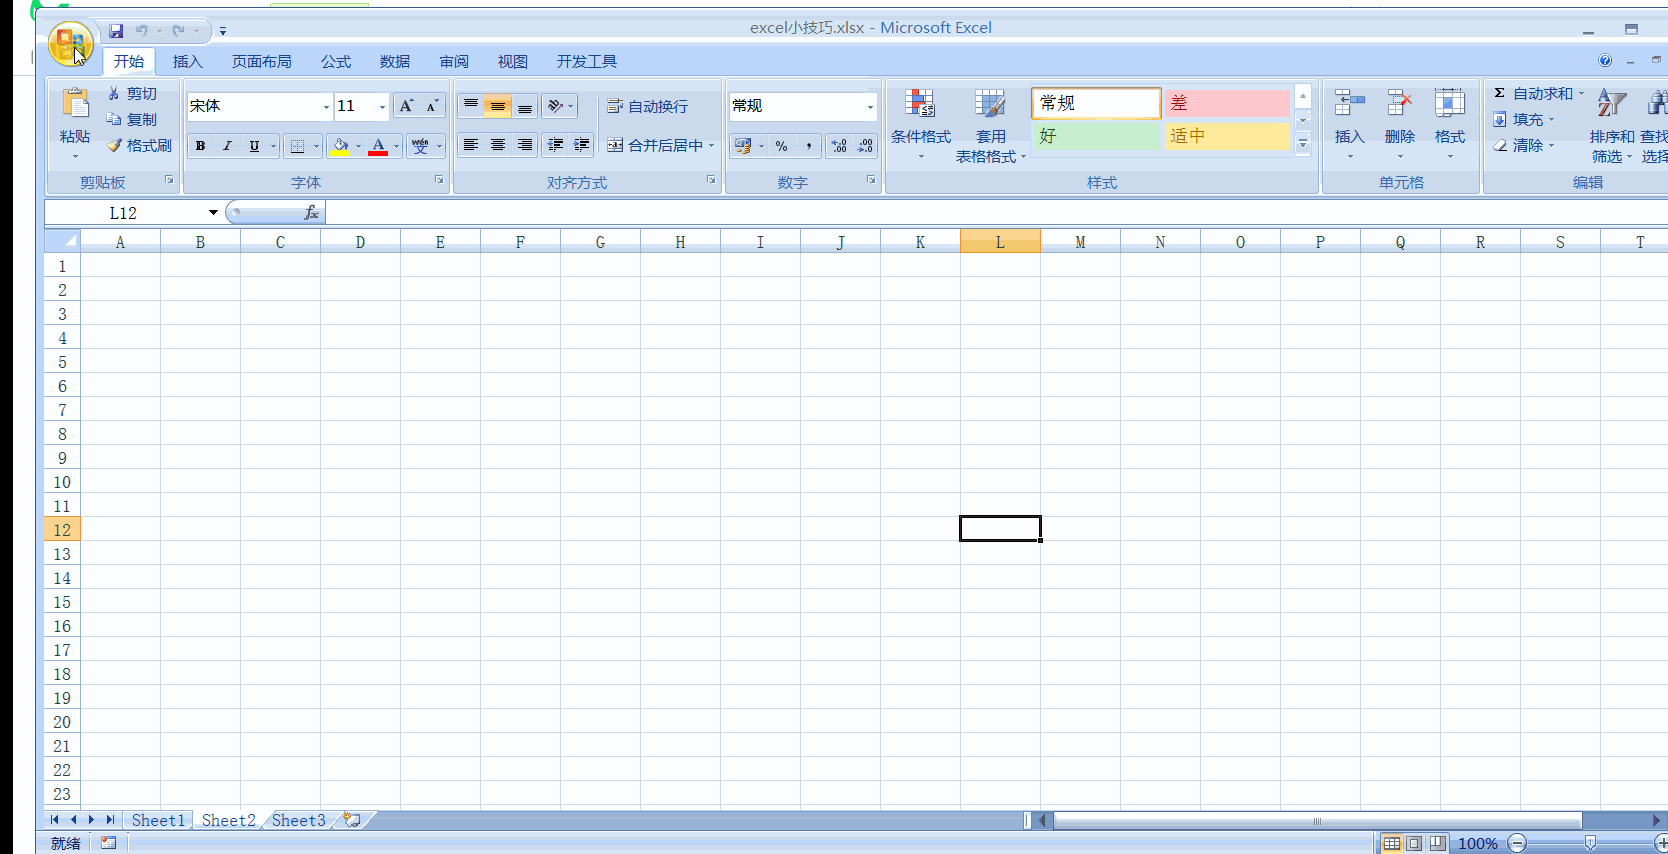Insert new worksheet tab icon
Viewport: 1668px width, 854px height.
point(352,820)
